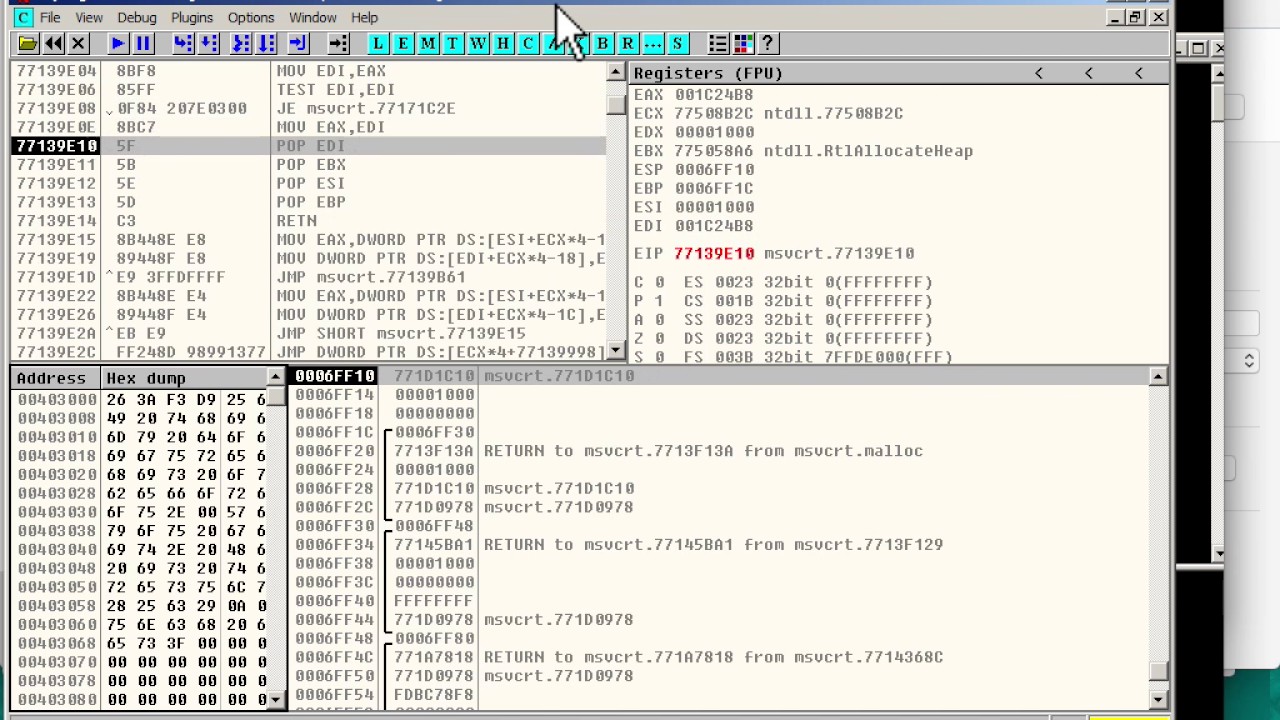Open Debugging options via the list icon
1280x720 pixels.
point(717,44)
